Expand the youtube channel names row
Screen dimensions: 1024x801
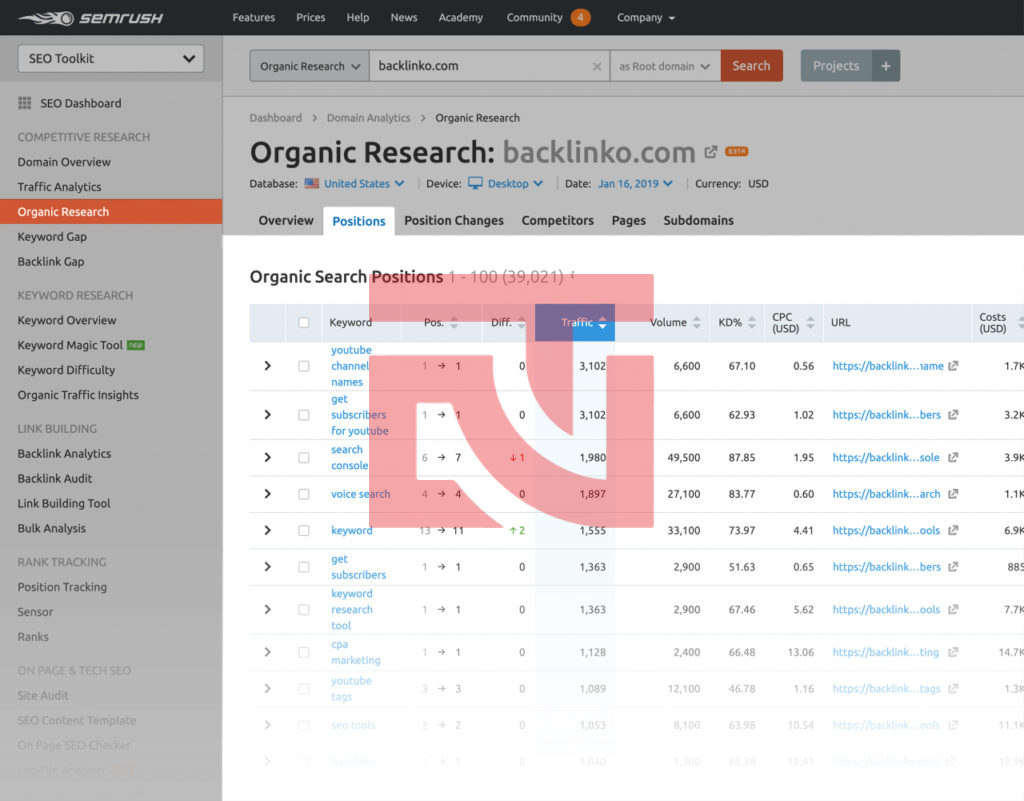[267, 366]
